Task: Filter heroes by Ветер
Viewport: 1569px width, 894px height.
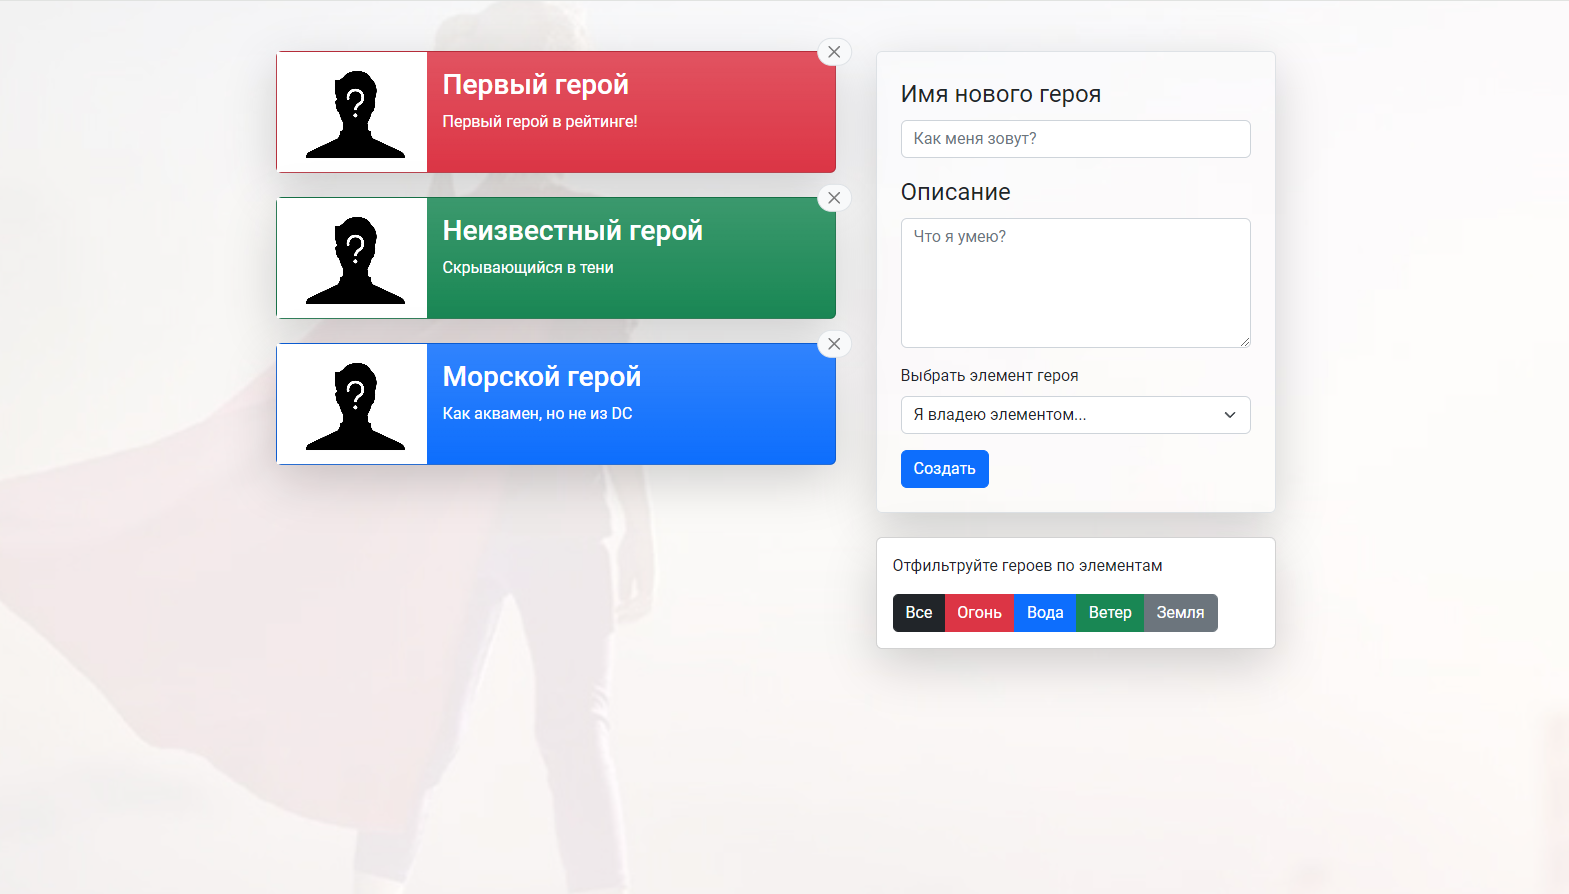Action: (x=1110, y=613)
